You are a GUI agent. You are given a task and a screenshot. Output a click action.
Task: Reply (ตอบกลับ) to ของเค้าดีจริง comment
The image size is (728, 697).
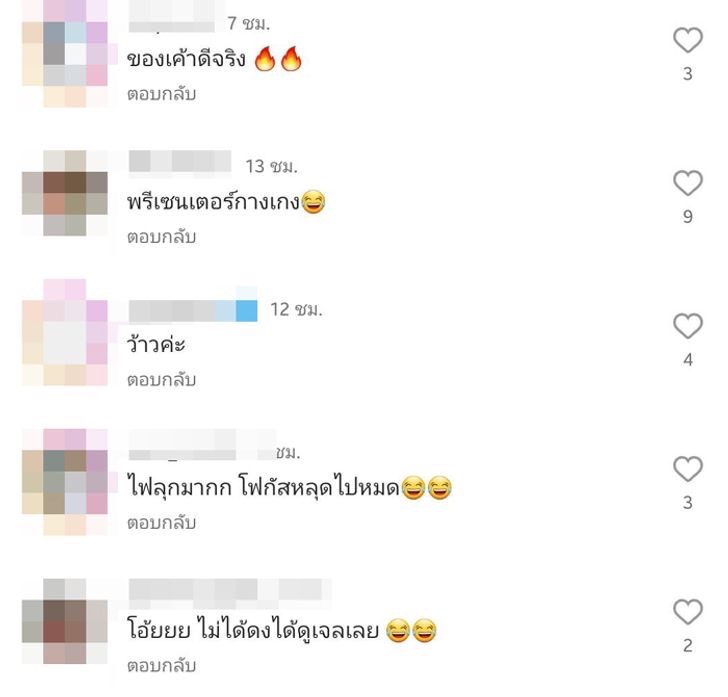tap(162, 94)
